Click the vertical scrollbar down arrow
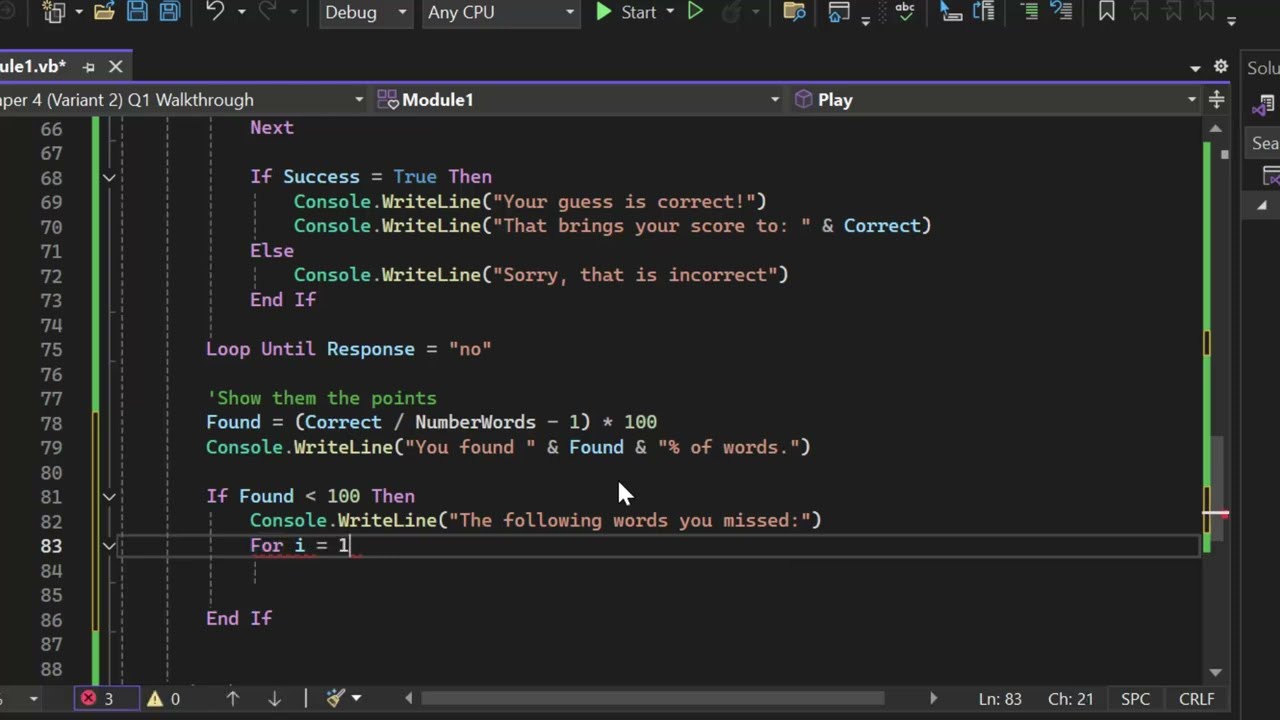This screenshot has width=1280, height=720. [x=1216, y=672]
